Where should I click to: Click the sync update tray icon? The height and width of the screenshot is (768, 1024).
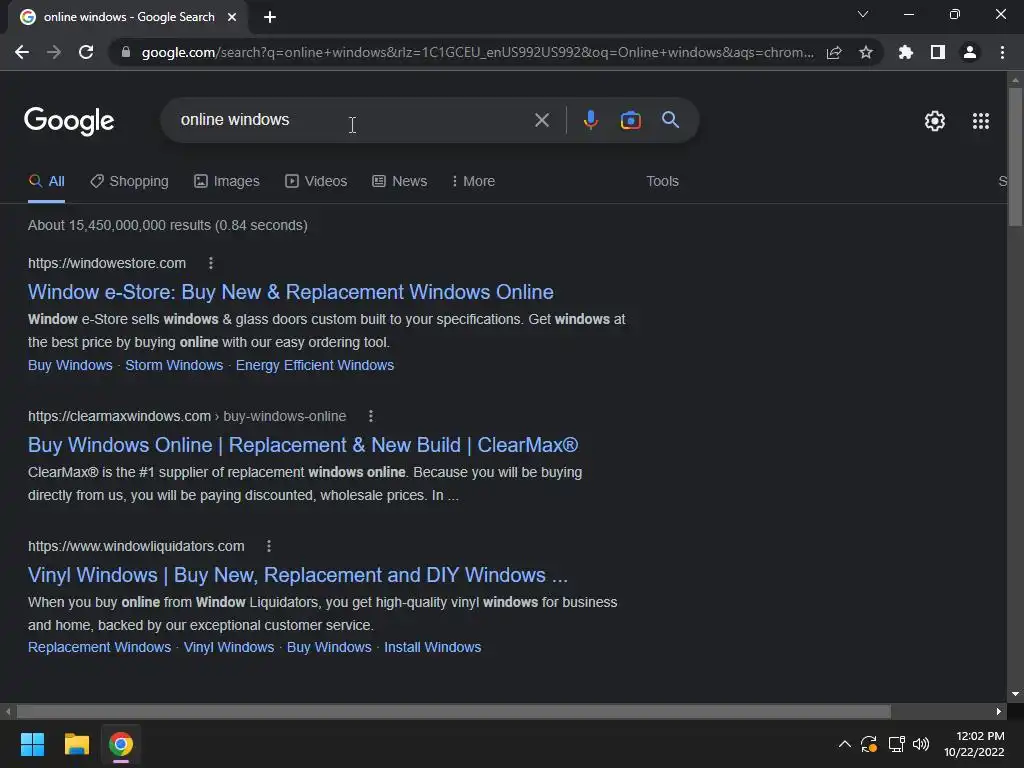point(869,744)
